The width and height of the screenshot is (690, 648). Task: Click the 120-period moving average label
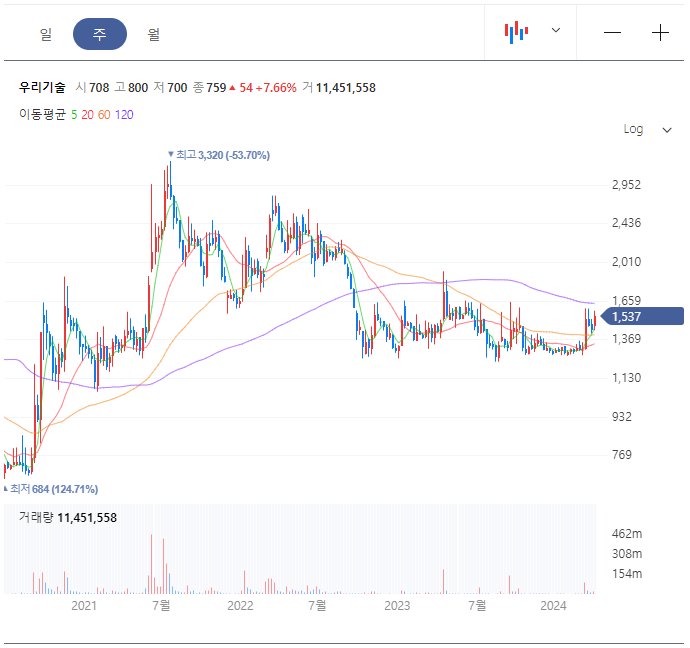[x=124, y=115]
